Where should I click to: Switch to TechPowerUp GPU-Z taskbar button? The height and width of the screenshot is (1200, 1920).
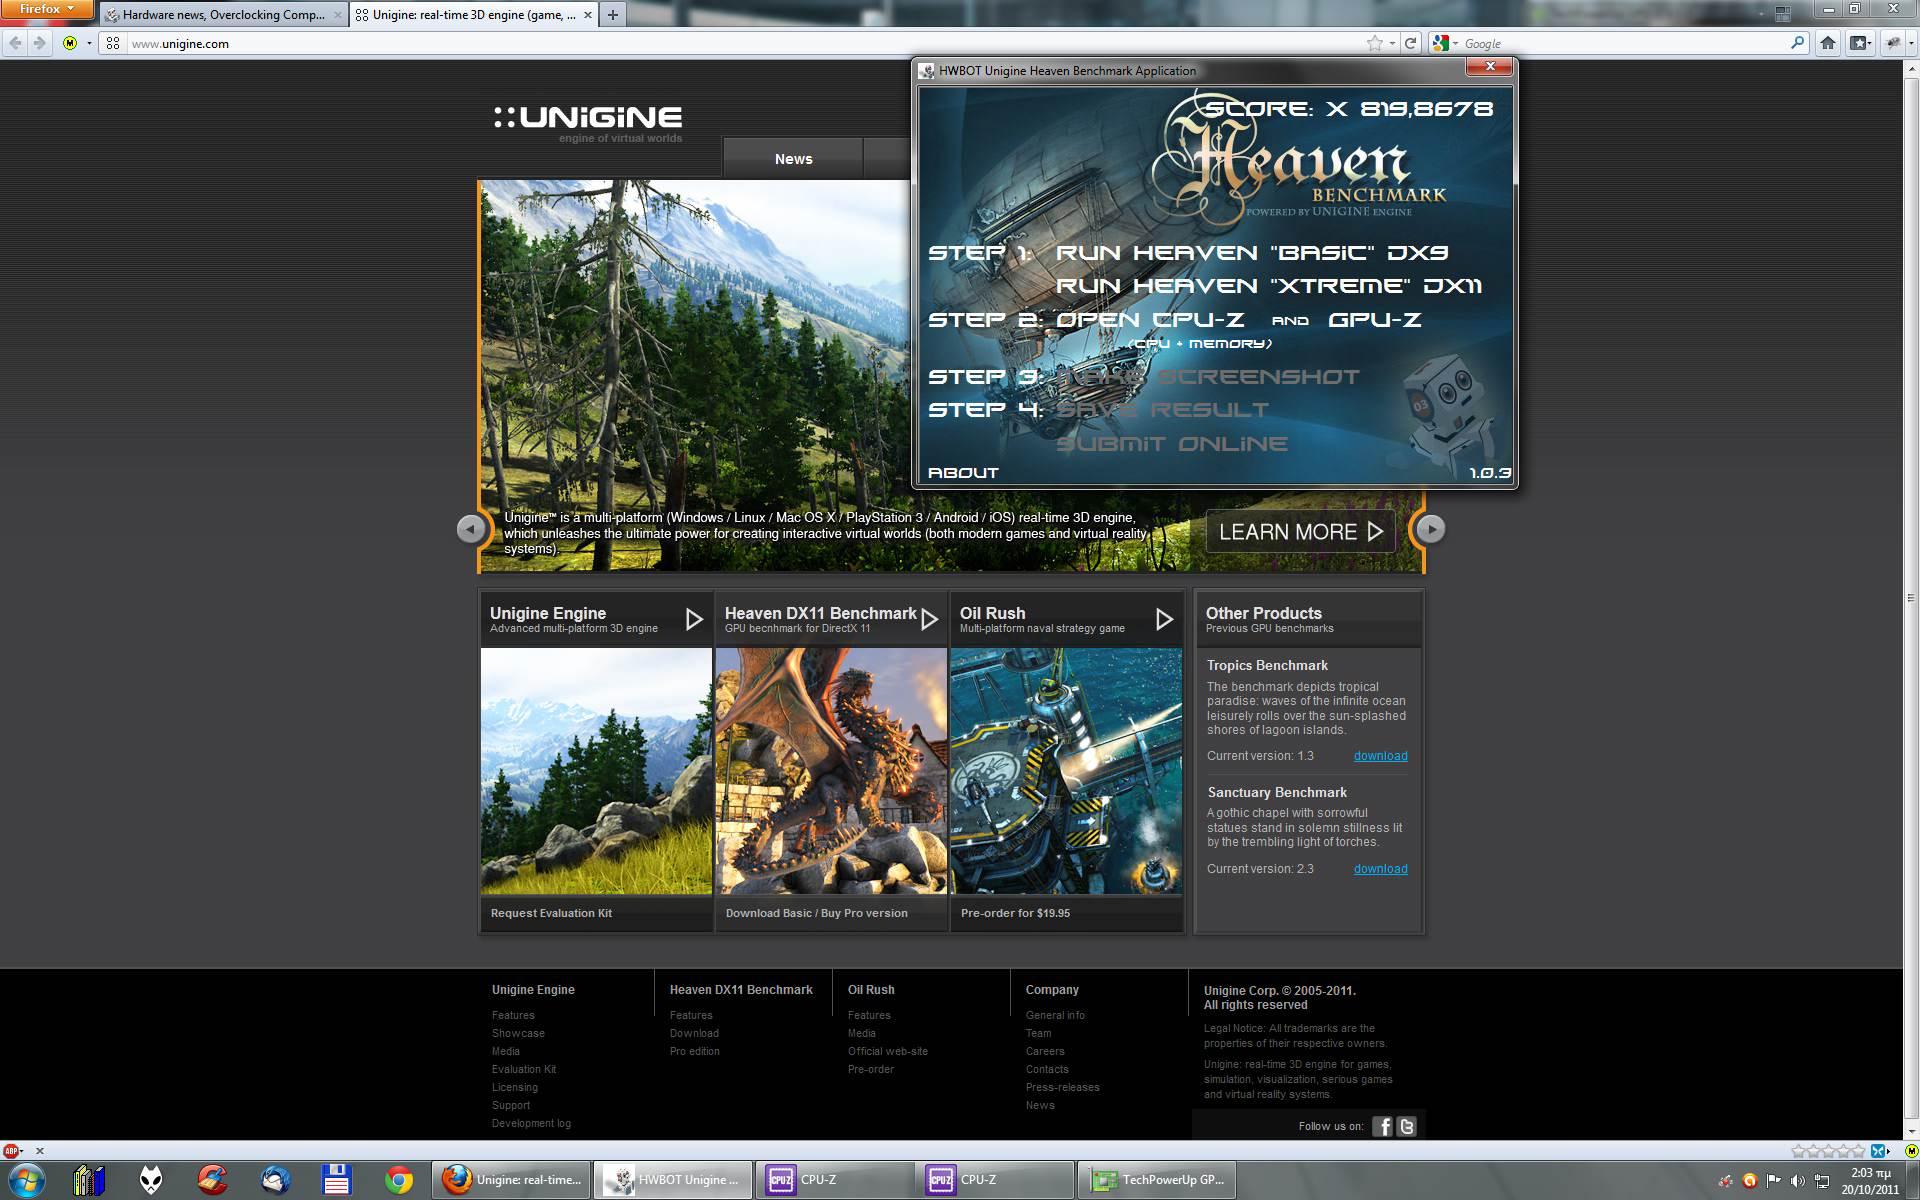[1158, 1180]
